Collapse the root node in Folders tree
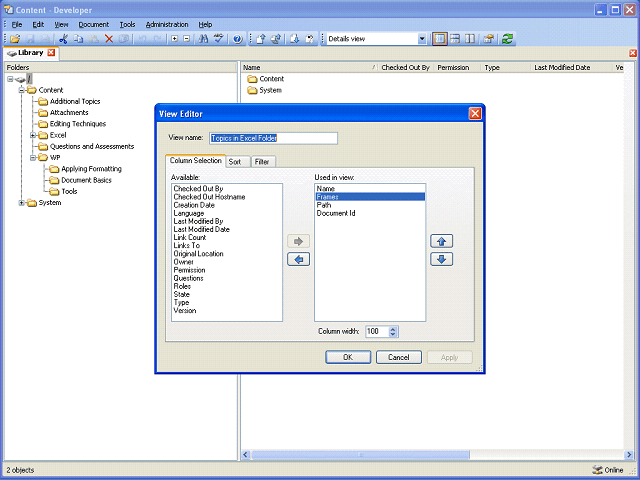This screenshot has width=640, height=480. [10, 79]
